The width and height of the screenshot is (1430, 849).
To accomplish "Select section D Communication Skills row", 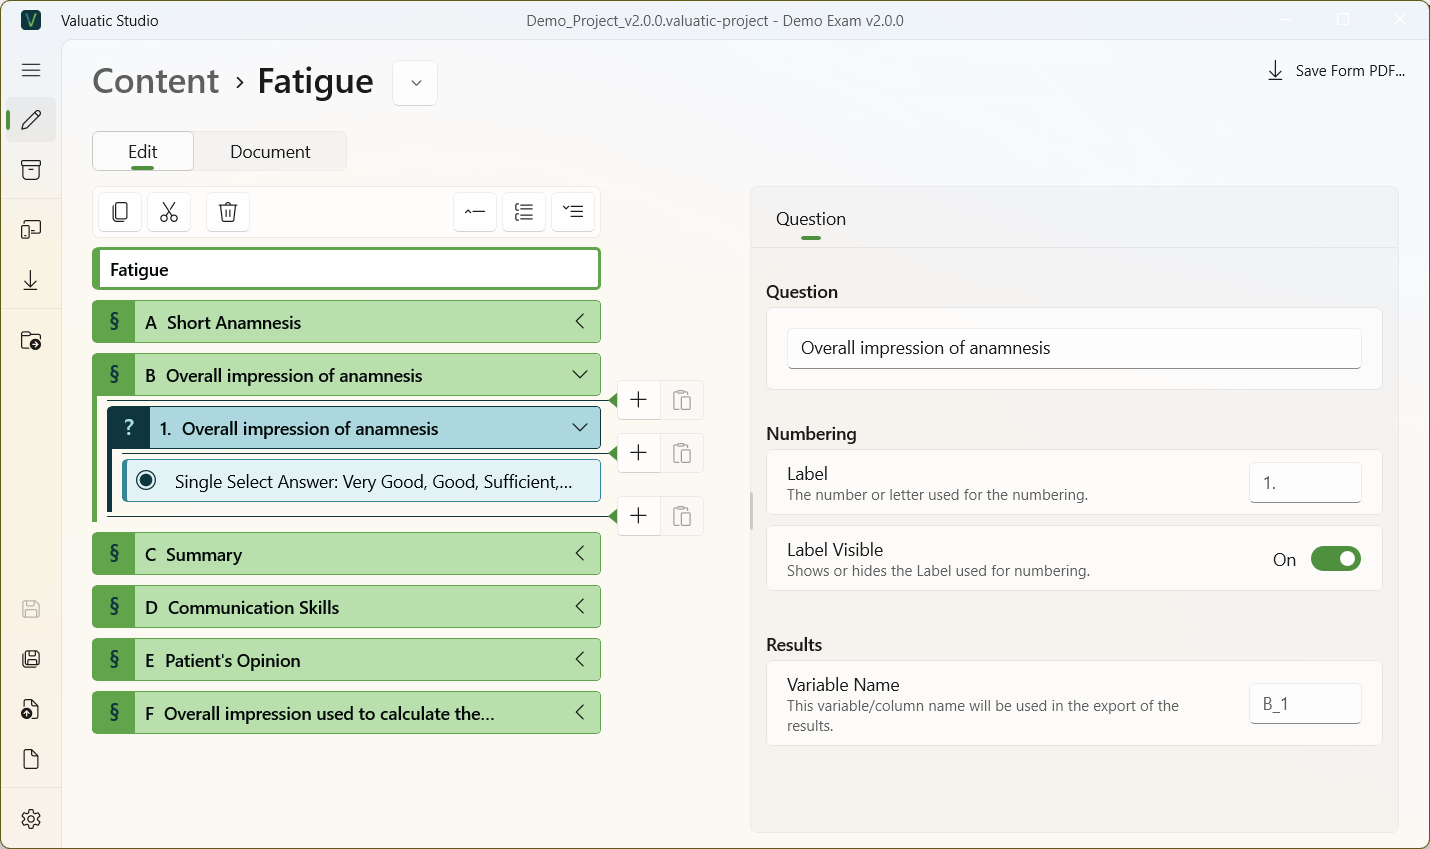I will coord(346,607).
